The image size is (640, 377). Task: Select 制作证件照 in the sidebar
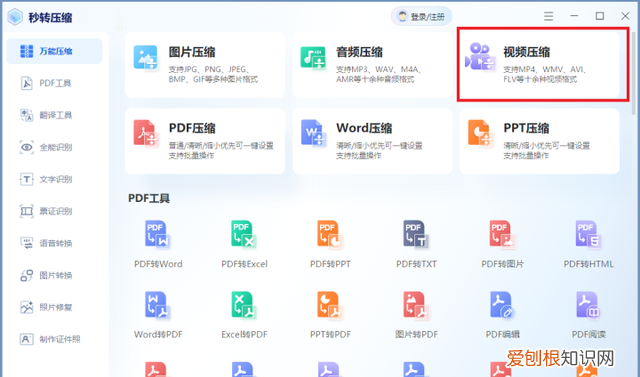pyautogui.click(x=54, y=339)
